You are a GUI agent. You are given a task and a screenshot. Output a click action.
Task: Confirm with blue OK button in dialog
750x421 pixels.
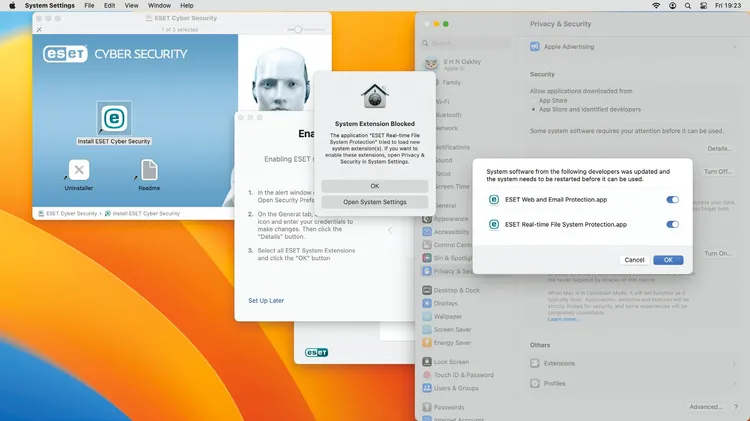[668, 260]
